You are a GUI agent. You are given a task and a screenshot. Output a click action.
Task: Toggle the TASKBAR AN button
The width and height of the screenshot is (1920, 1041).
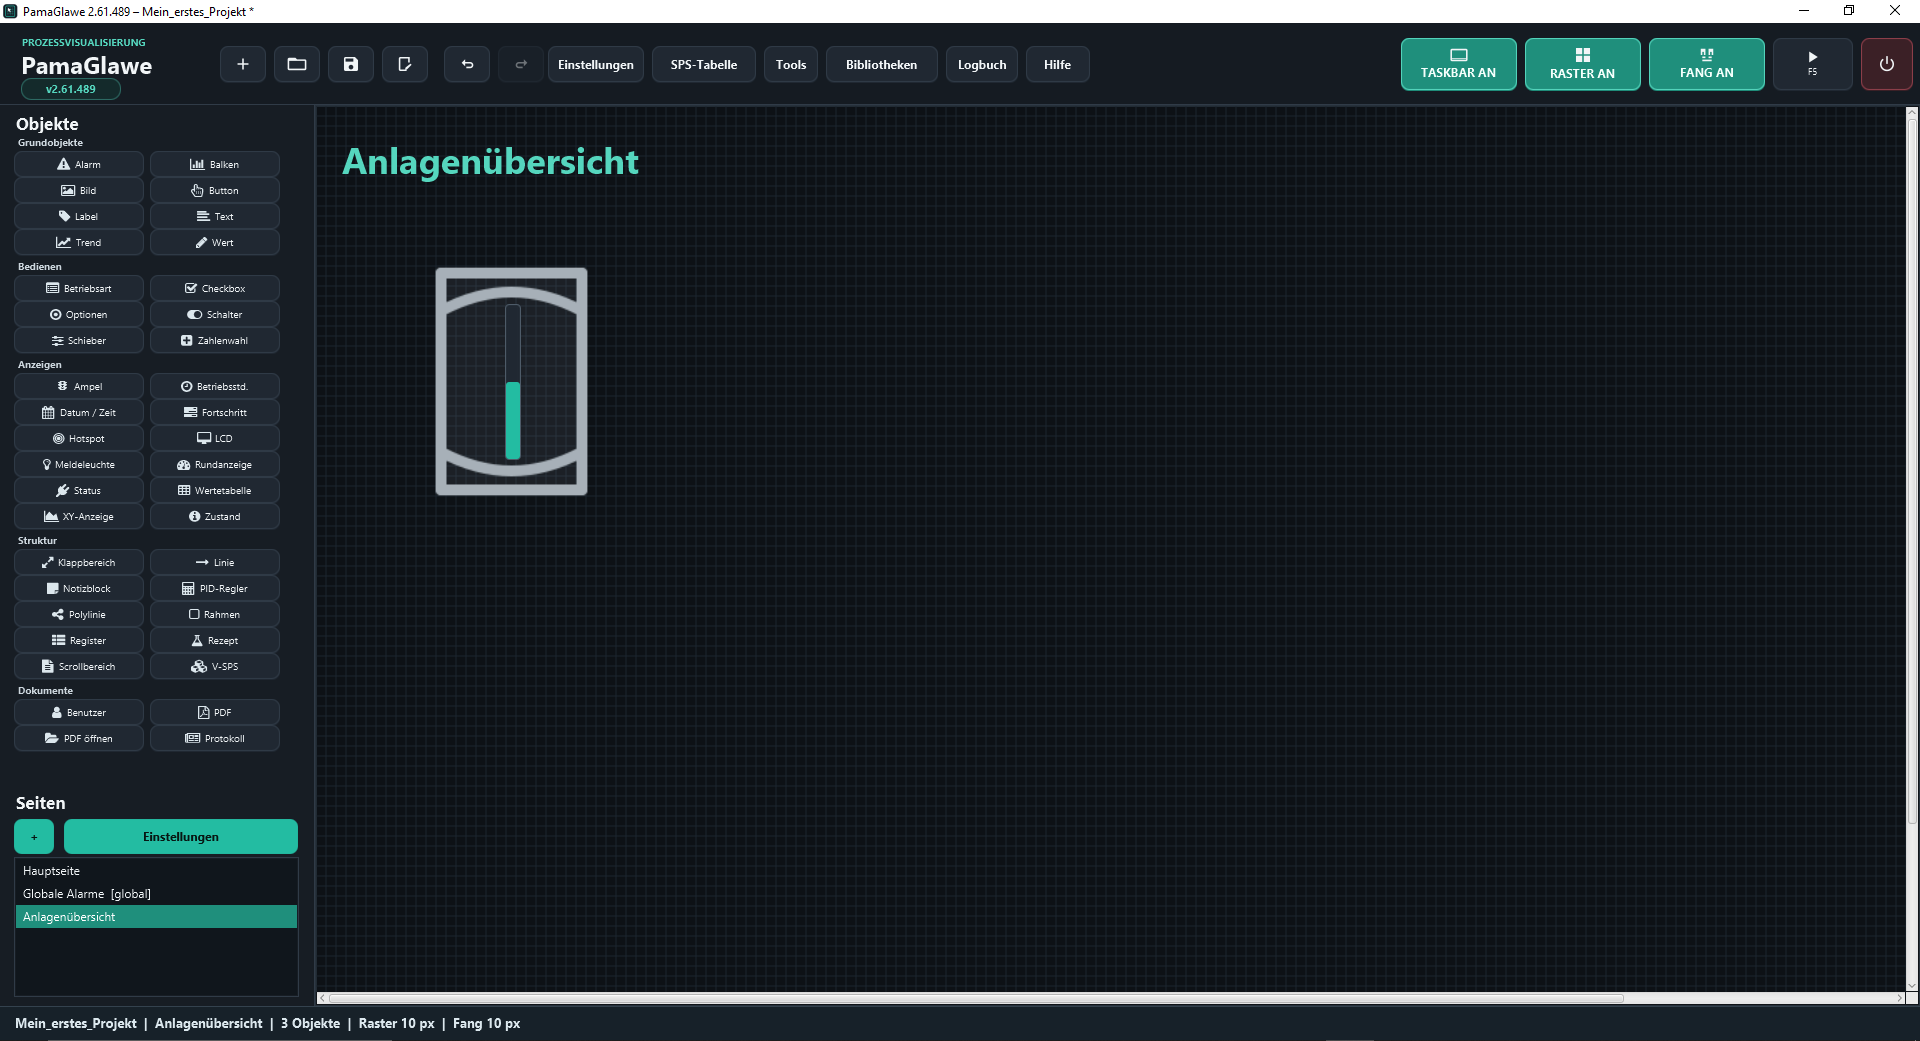1458,64
